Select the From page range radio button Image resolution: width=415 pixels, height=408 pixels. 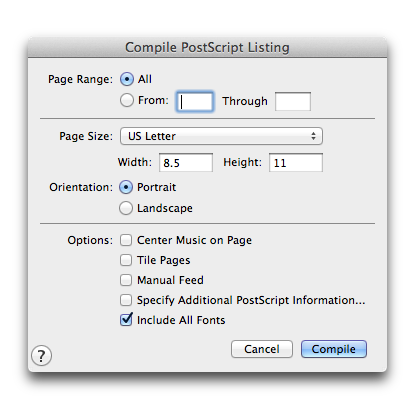coord(127,100)
